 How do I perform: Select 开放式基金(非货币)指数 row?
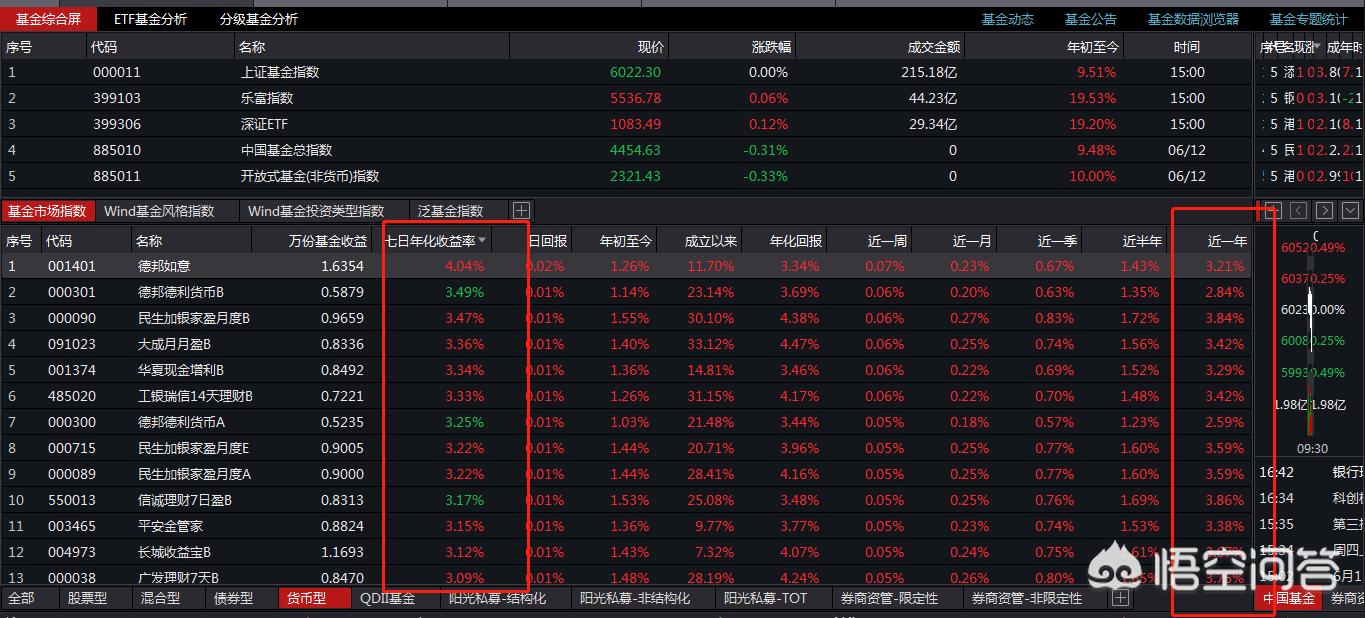(x=626, y=176)
